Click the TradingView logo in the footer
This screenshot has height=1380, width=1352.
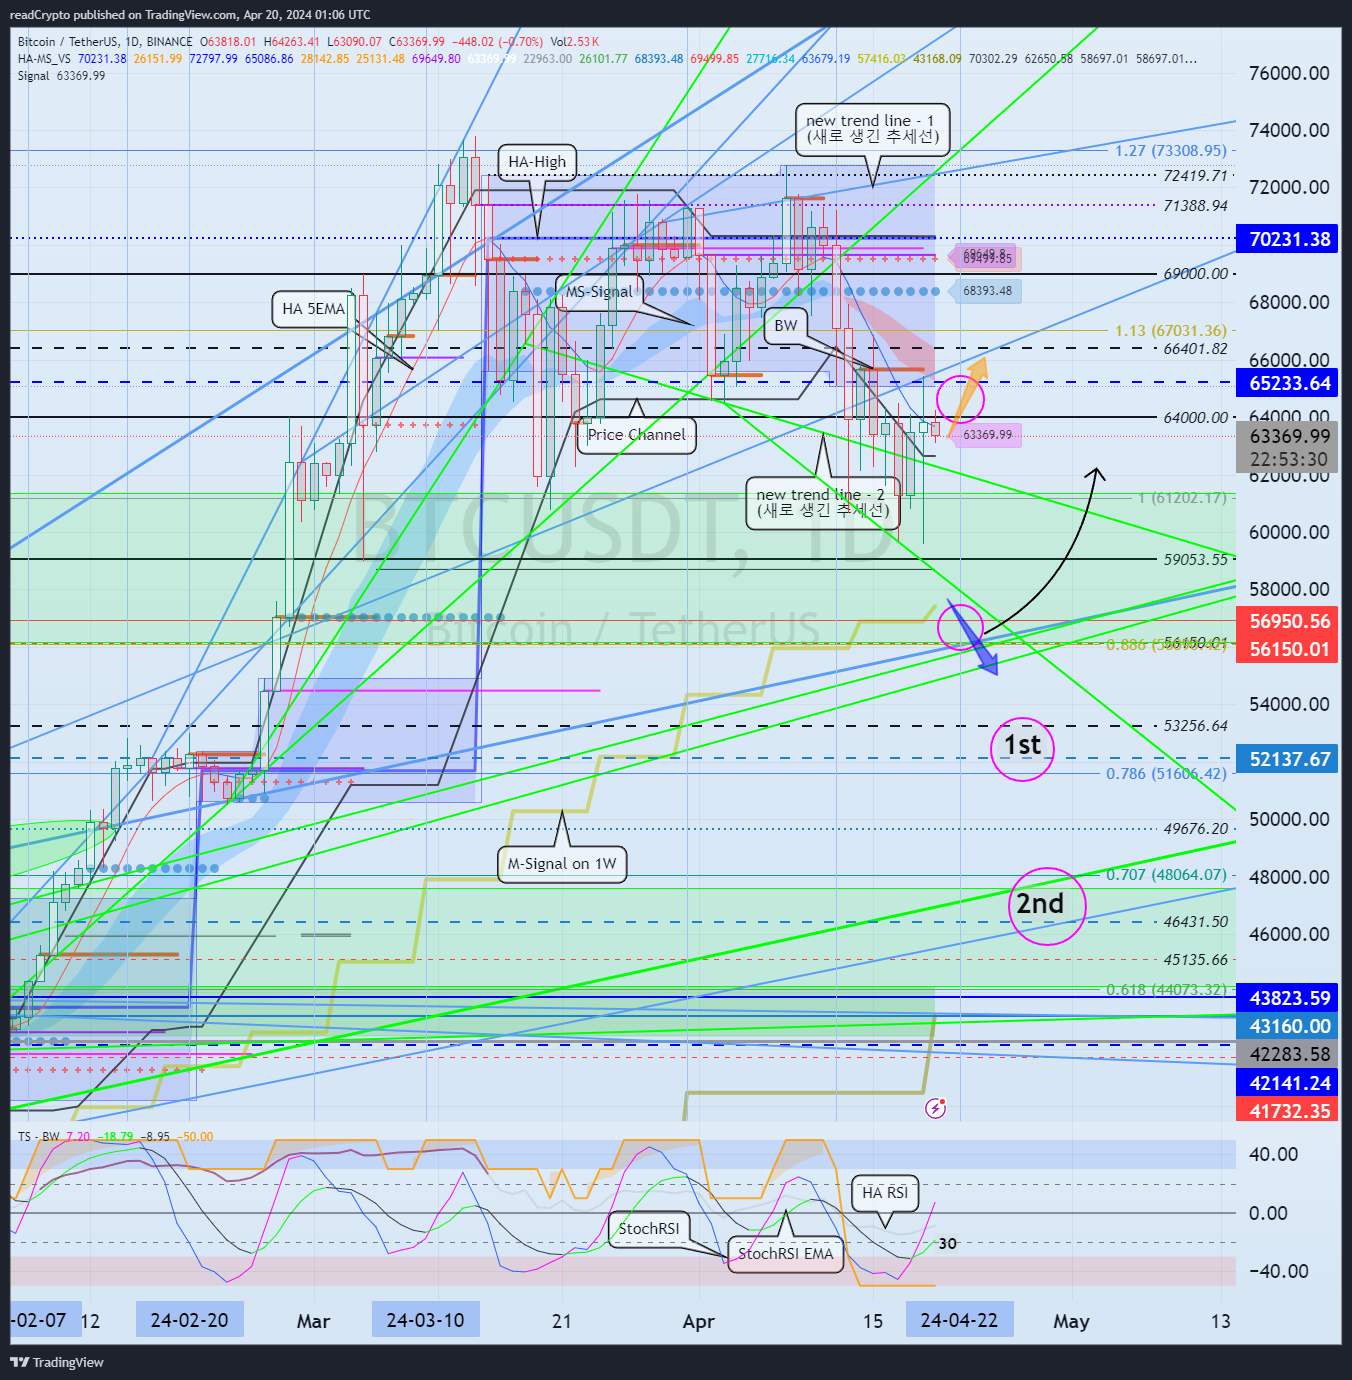click(57, 1362)
